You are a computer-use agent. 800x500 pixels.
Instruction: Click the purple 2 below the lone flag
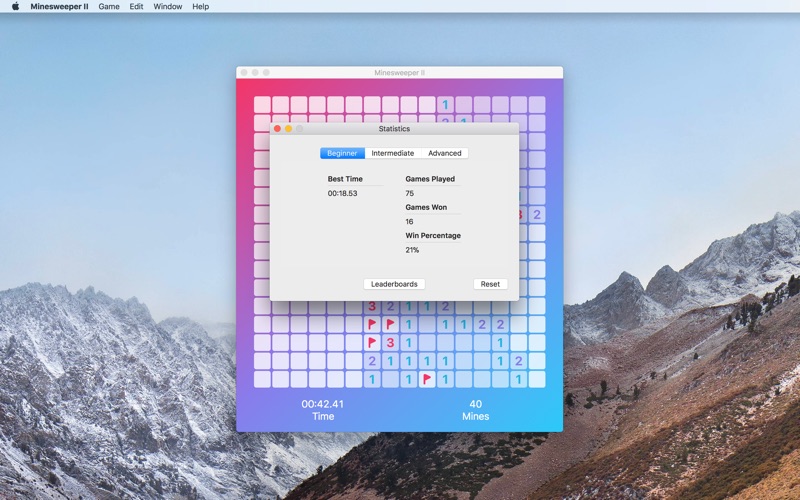[x=372, y=361]
